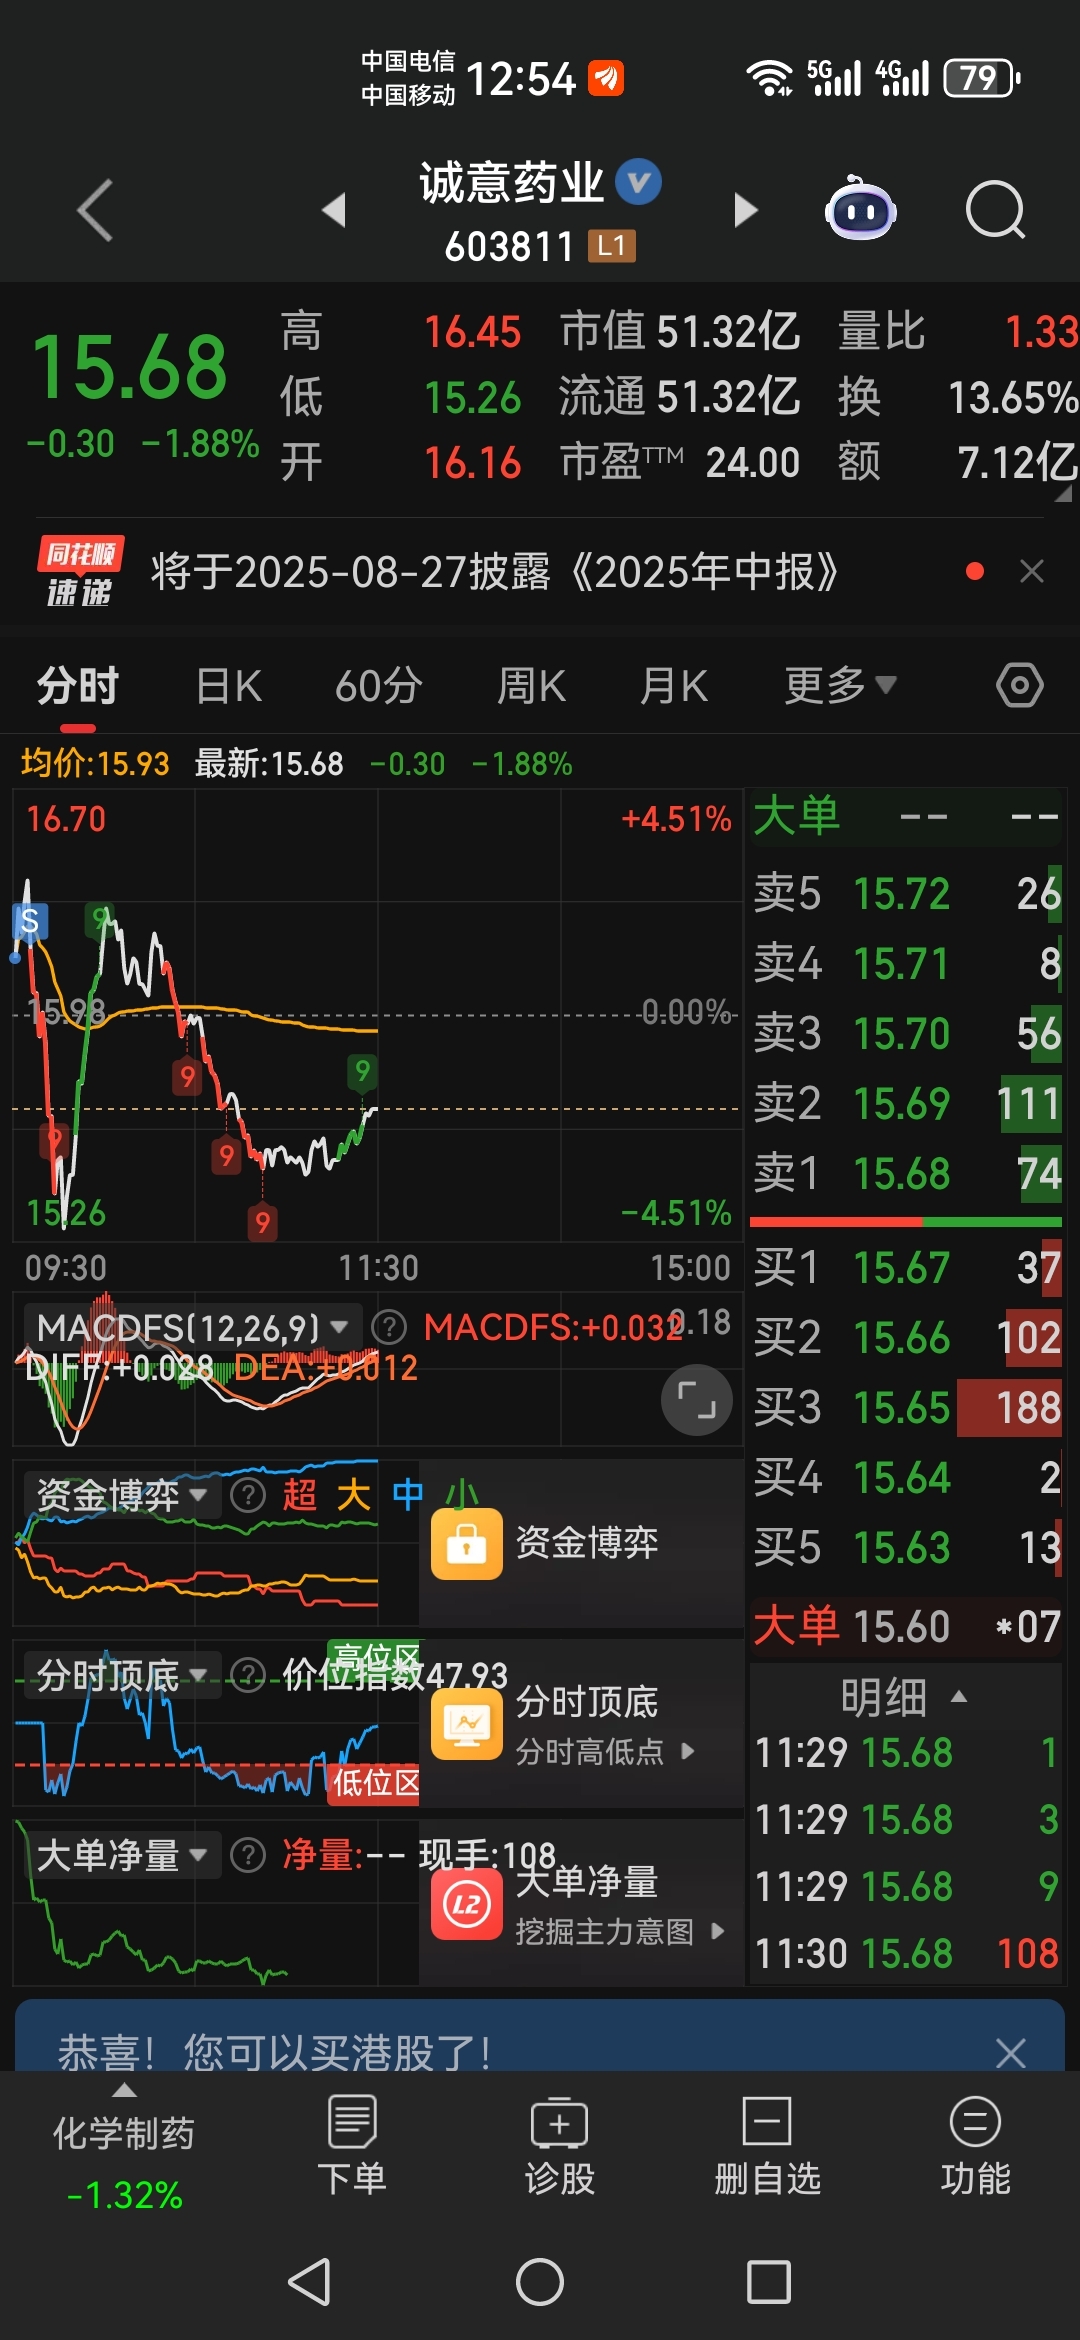1080x2340 pixels.
Task: Tap the blue verified V badge
Action: click(638, 182)
